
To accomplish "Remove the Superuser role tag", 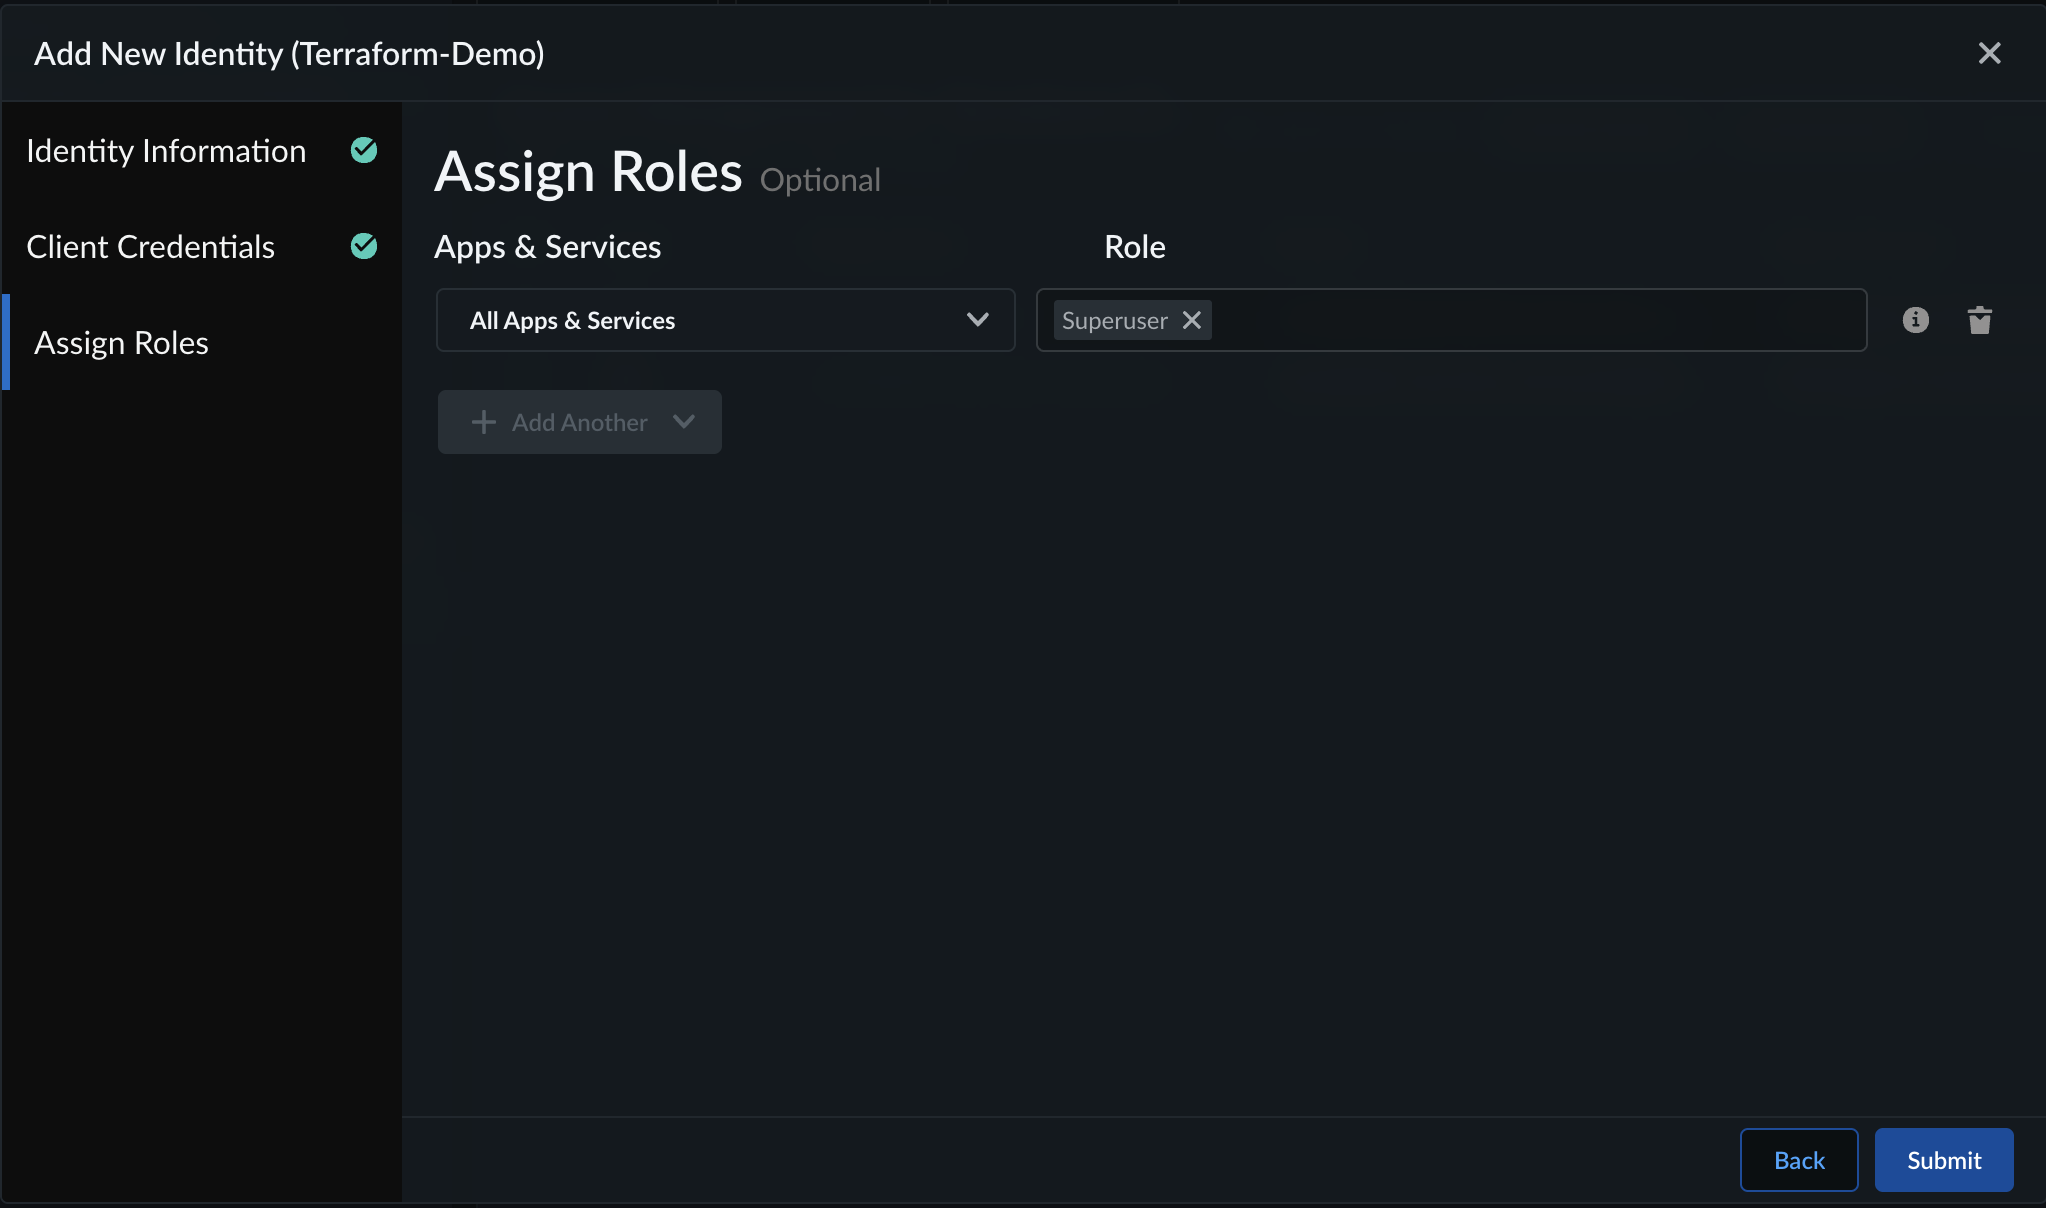I will [1191, 320].
